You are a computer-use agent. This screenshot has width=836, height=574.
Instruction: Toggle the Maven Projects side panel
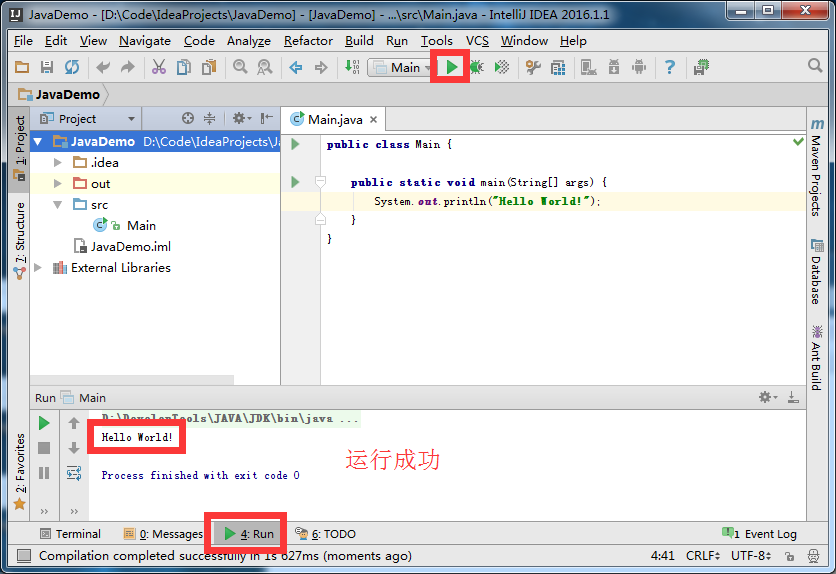[816, 168]
